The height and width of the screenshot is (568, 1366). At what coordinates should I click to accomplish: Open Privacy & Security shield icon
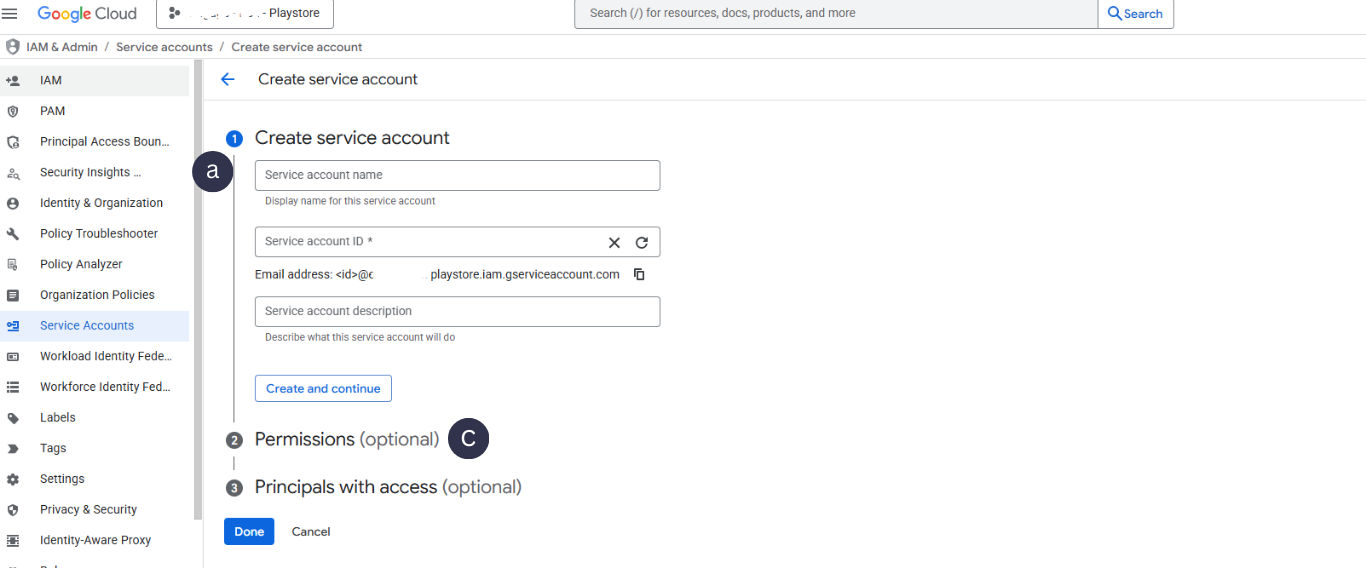pos(13,509)
